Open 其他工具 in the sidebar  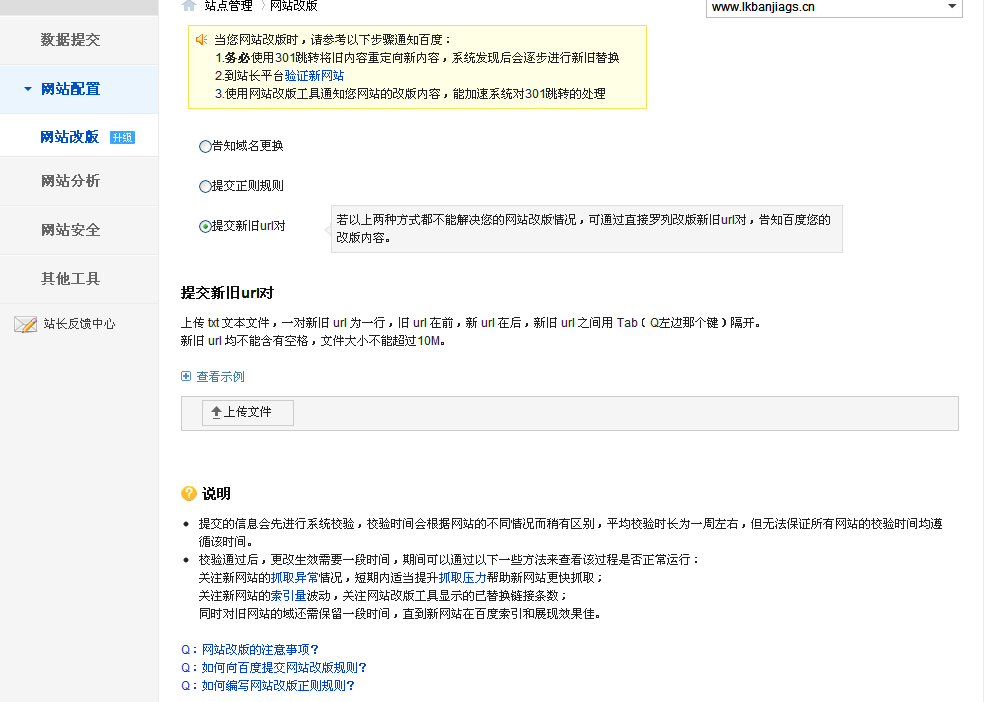click(70, 279)
